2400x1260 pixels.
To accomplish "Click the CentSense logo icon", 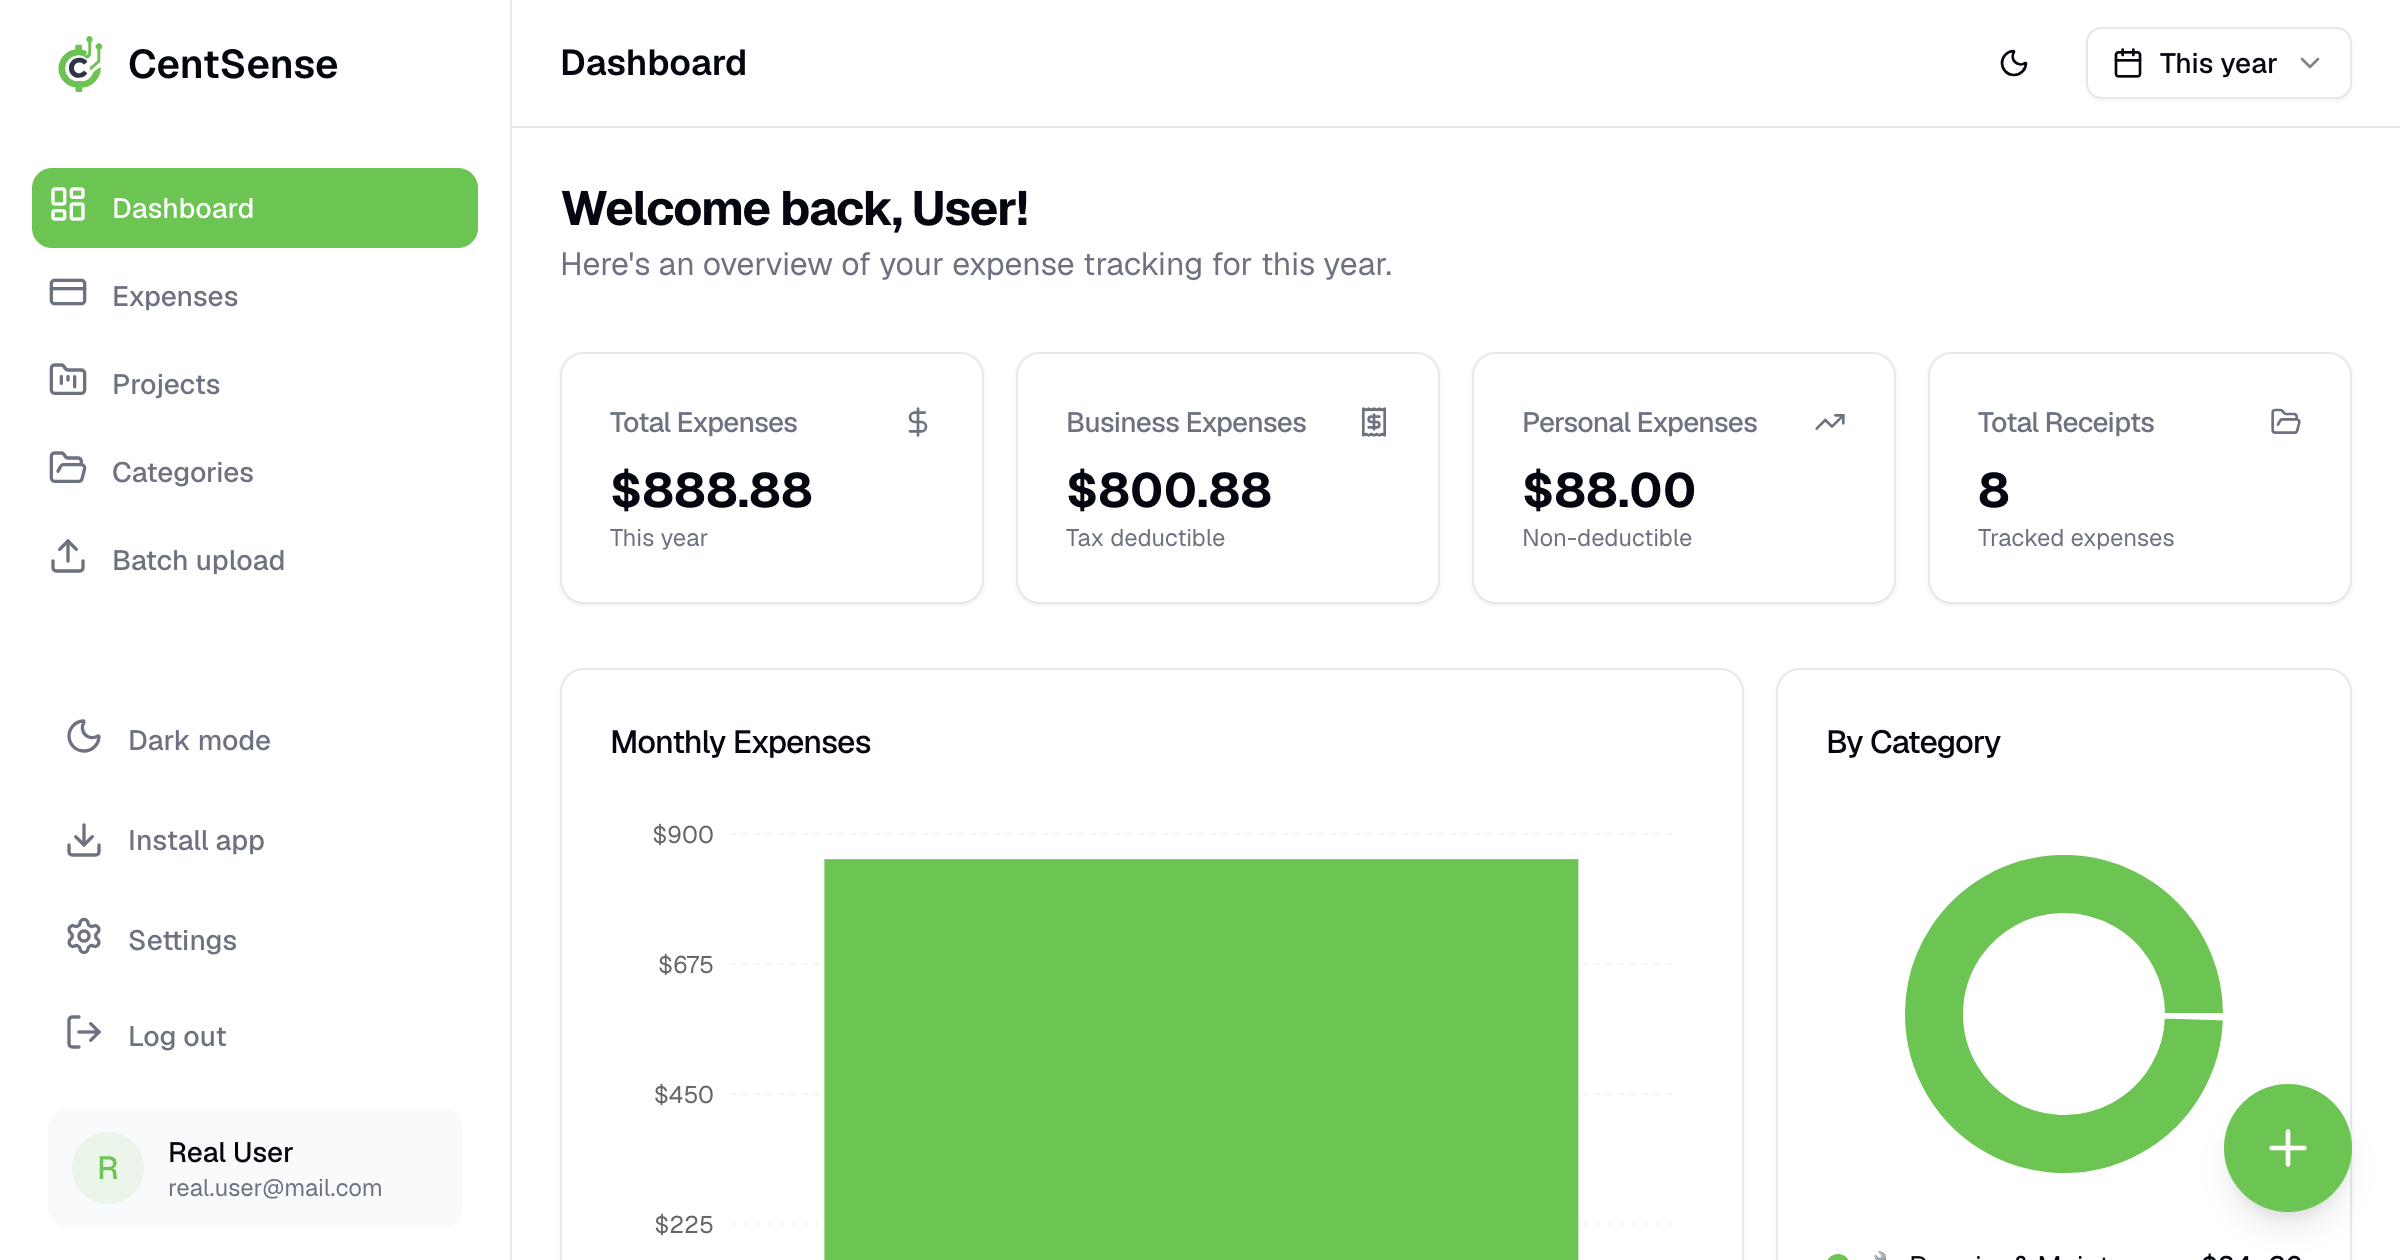I will tap(80, 64).
